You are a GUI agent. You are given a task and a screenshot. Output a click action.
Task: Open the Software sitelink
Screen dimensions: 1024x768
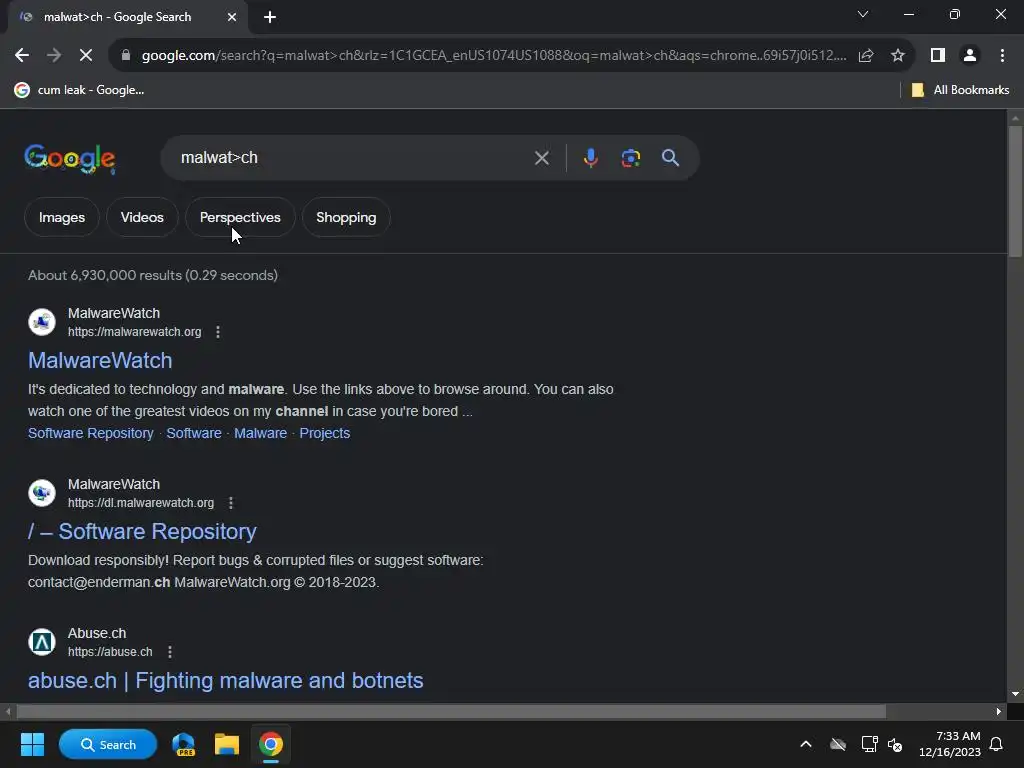194,433
